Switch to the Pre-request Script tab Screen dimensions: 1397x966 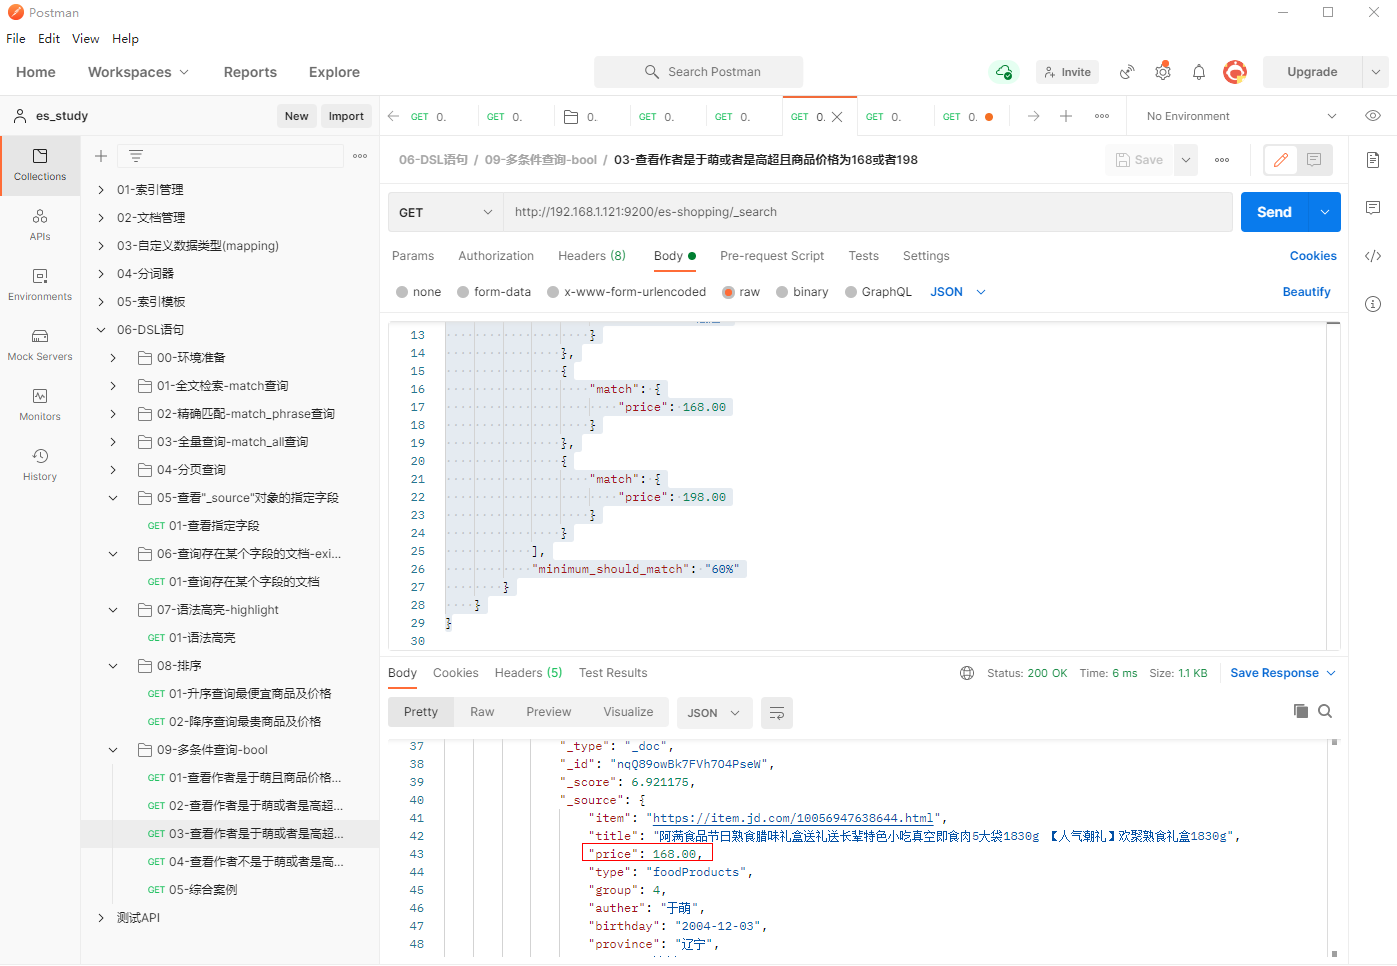click(x=771, y=256)
